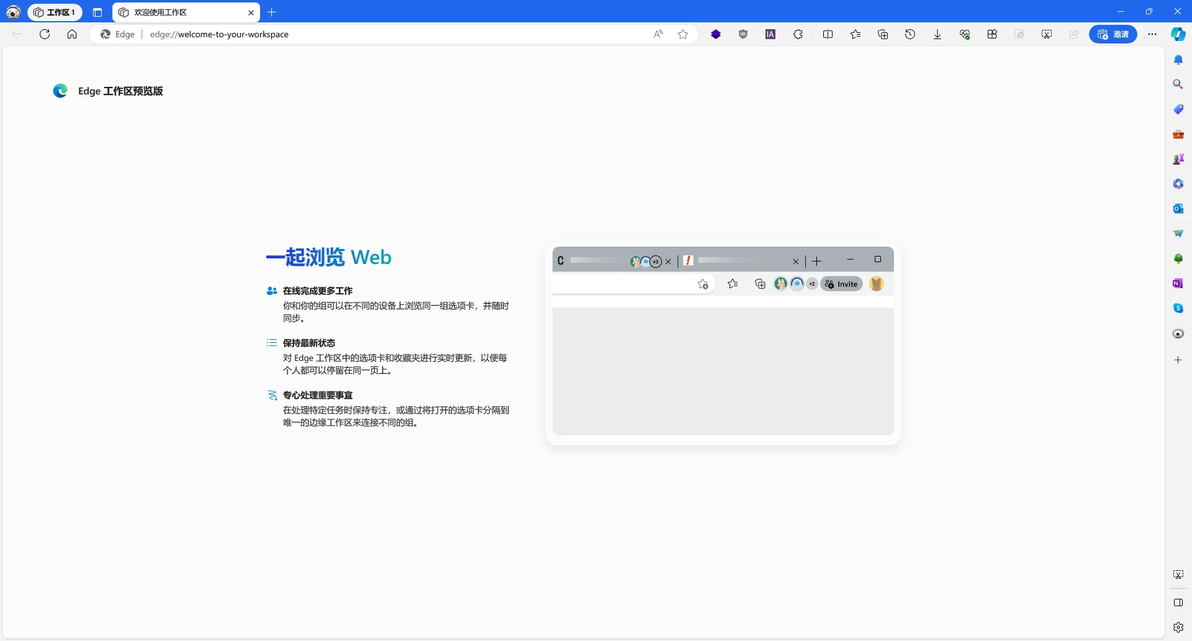This screenshot has height=641, width=1192.
Task: Open the green tree sidebar app
Action: pos(1178,259)
